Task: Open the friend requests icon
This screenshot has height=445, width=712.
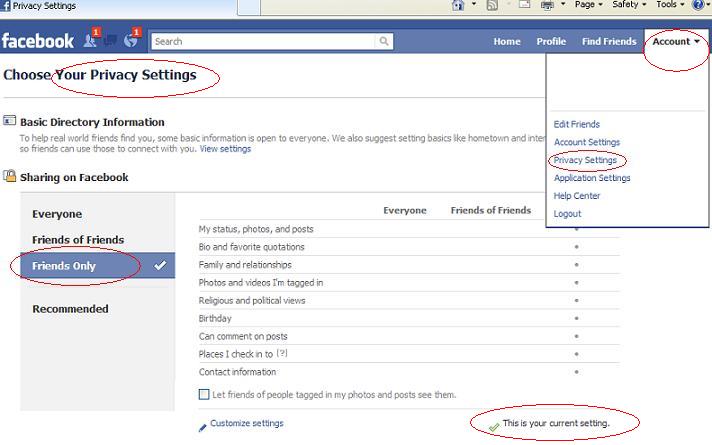Action: coord(91,39)
